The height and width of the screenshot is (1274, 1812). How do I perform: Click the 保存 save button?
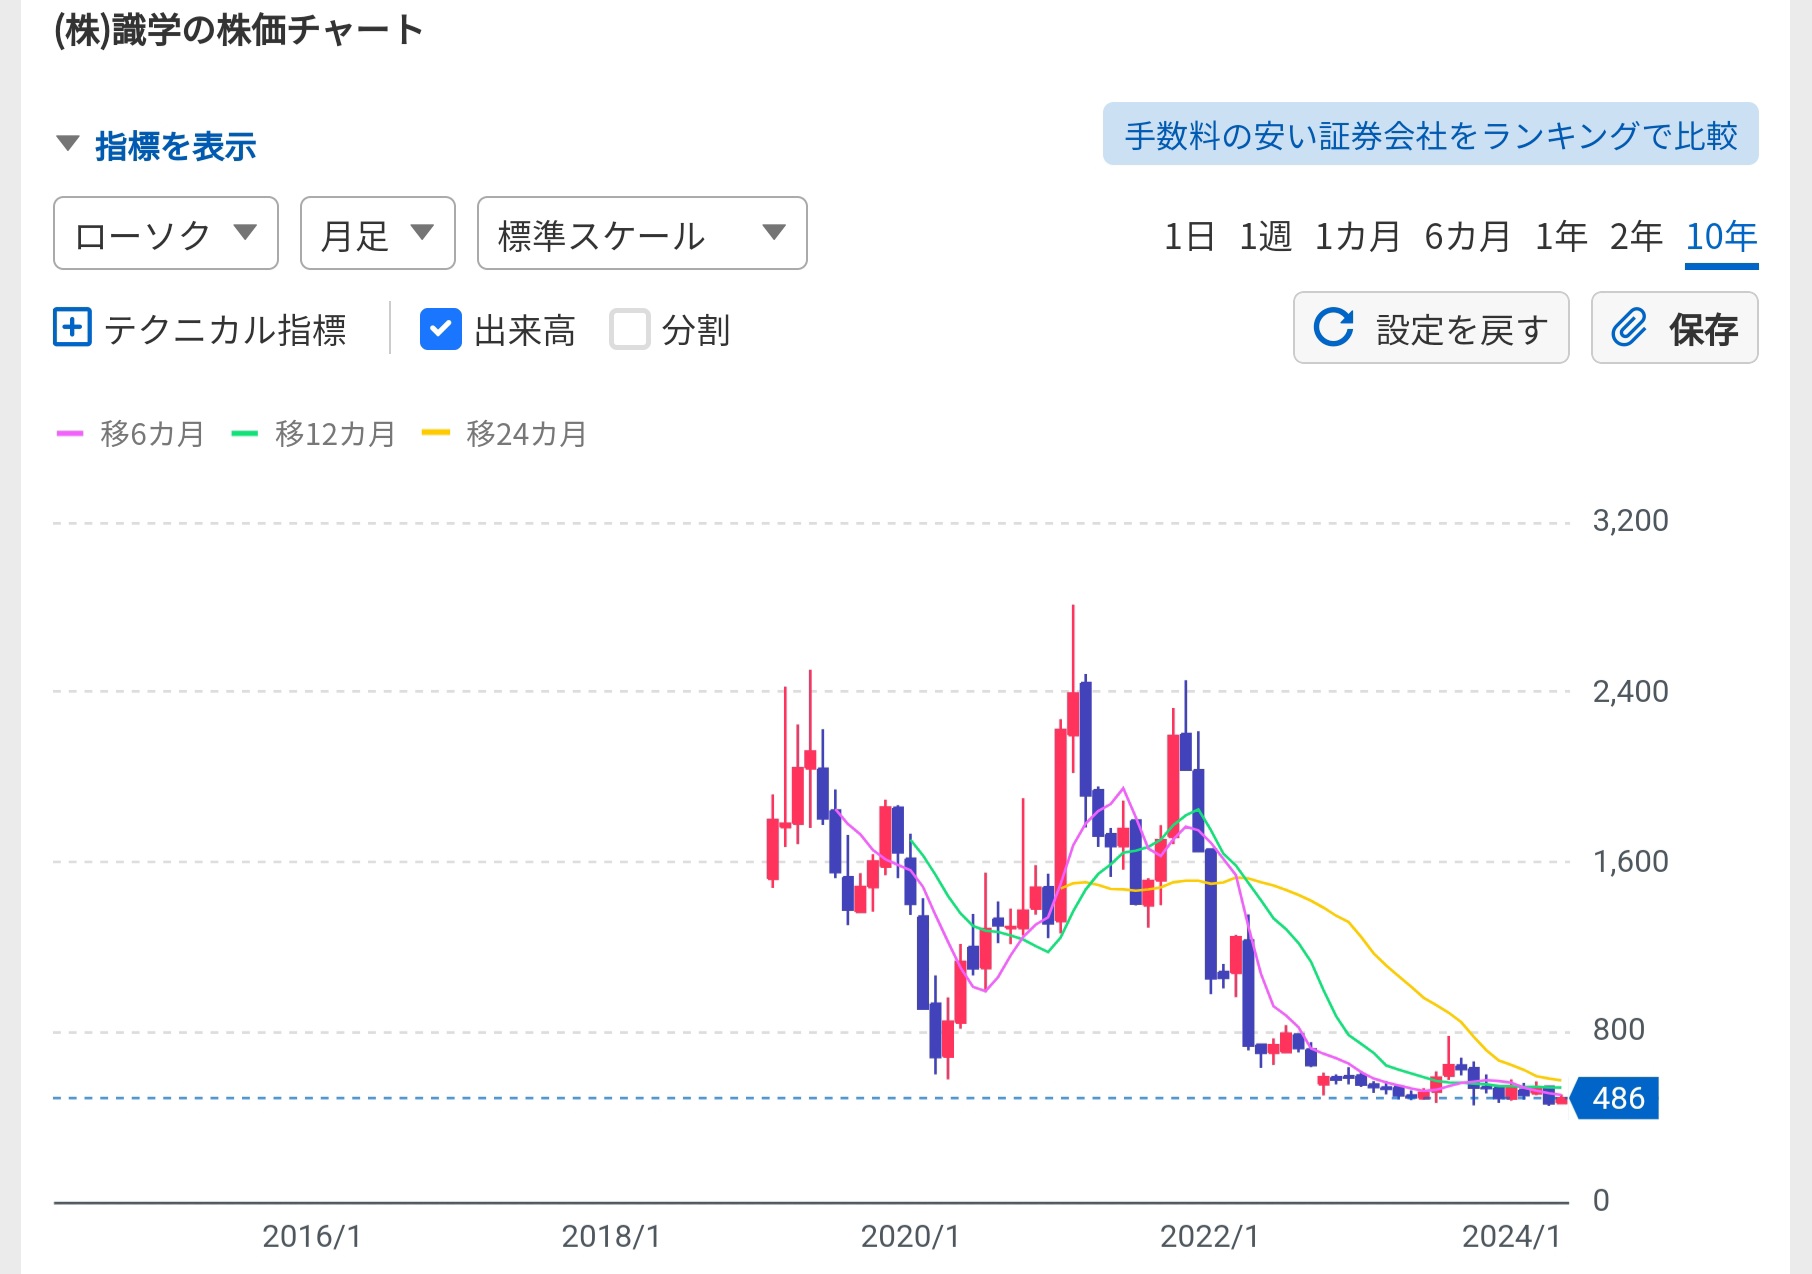pyautogui.click(x=1675, y=328)
